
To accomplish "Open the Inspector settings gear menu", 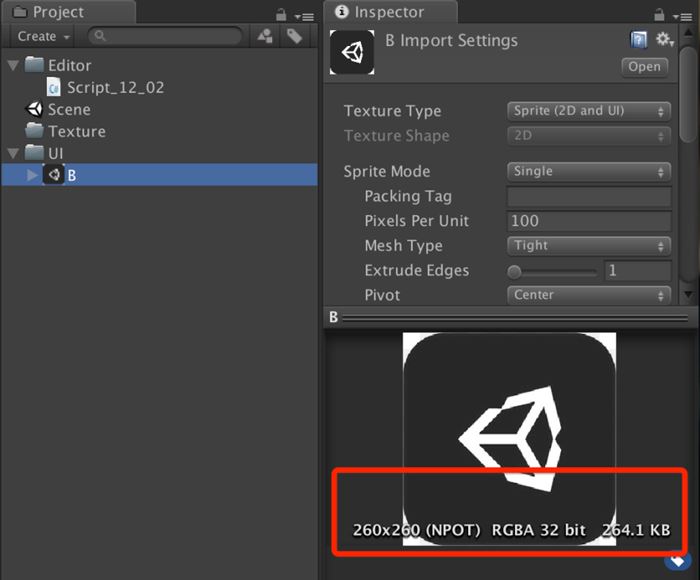I will point(665,40).
